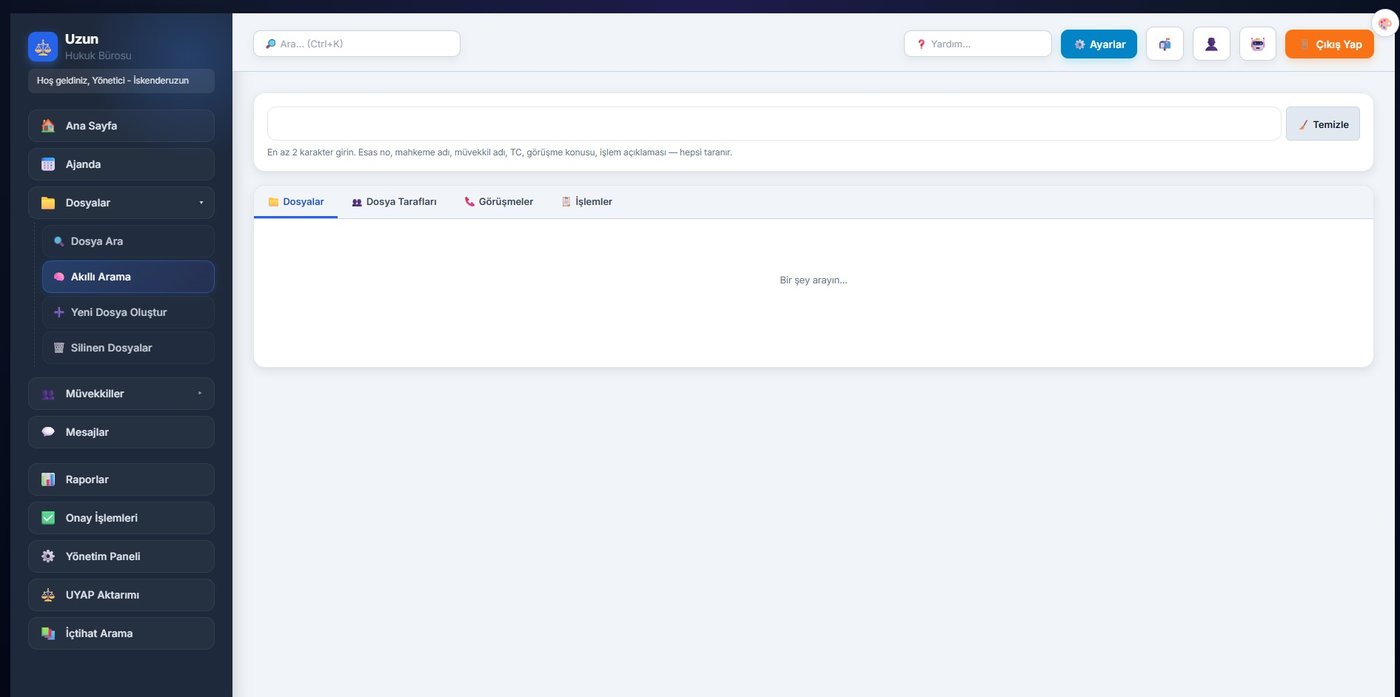Collapse the Dosyalar sidebar section arrow
This screenshot has height=697, width=1400.
coord(201,203)
